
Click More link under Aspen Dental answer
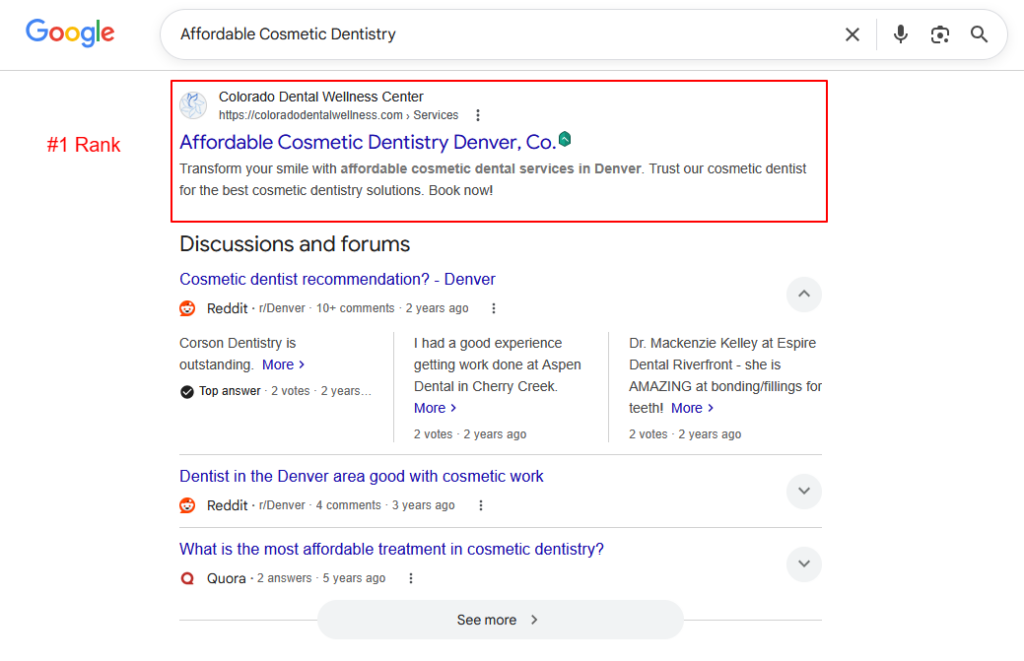[x=435, y=408]
